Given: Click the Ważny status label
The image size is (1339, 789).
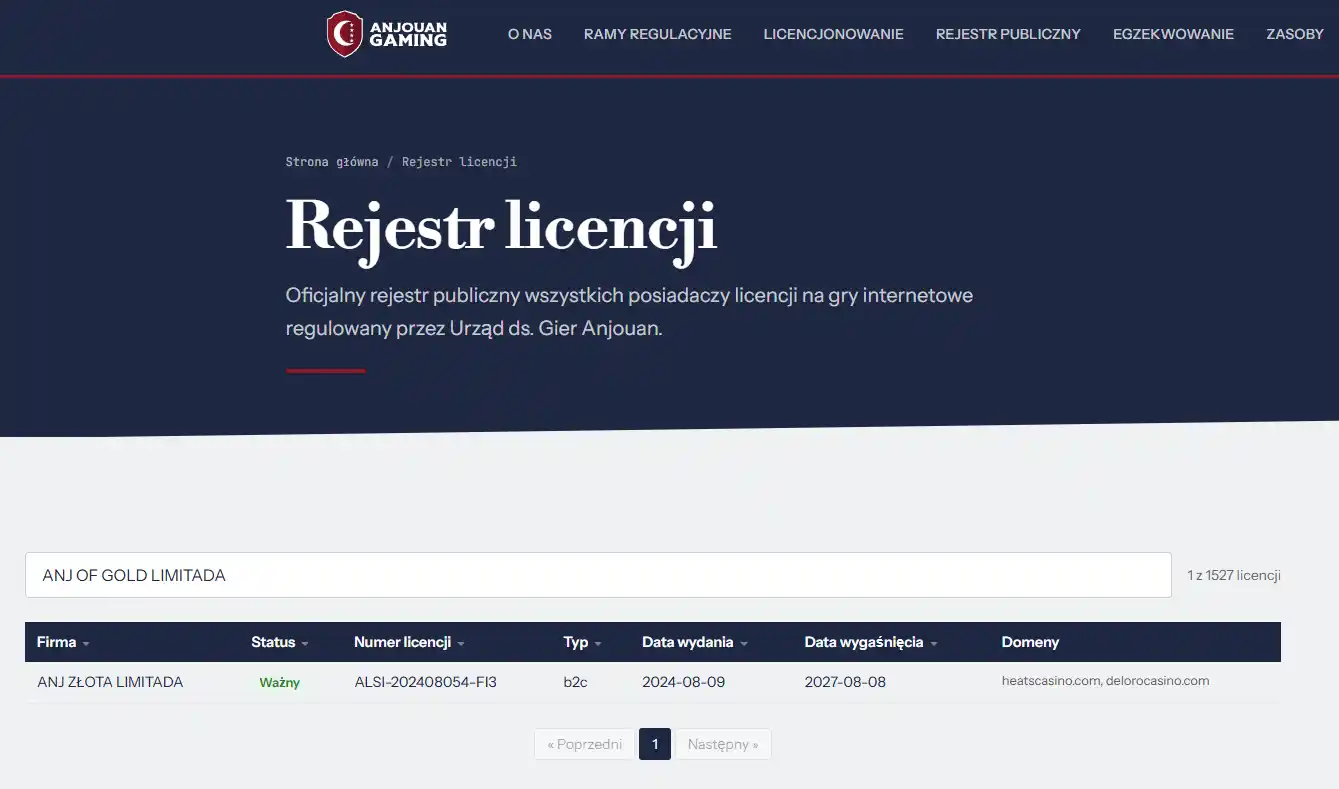Looking at the screenshot, I should pos(280,683).
